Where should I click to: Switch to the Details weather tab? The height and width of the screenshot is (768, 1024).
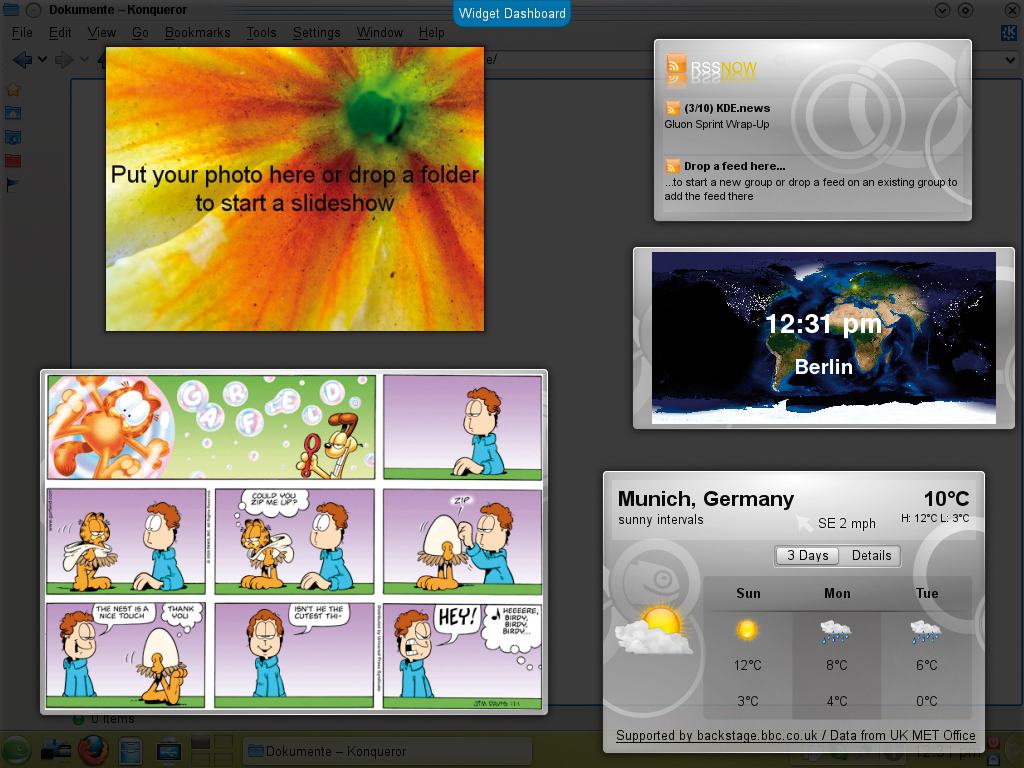click(871, 556)
